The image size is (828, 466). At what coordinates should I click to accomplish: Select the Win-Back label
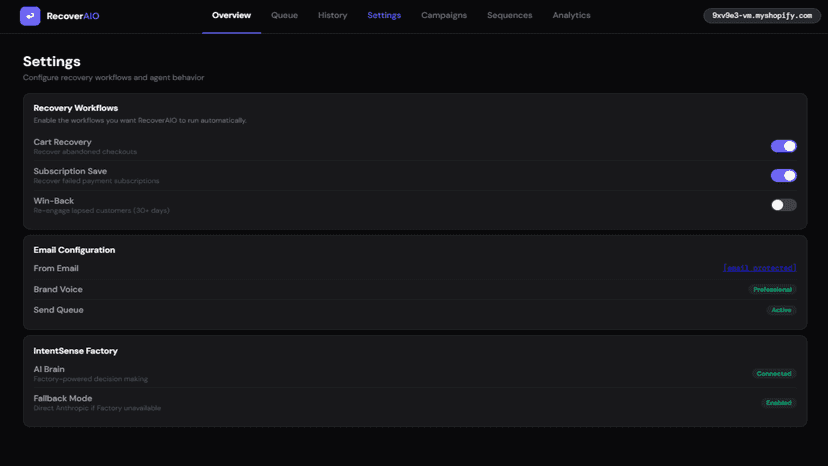[53, 201]
